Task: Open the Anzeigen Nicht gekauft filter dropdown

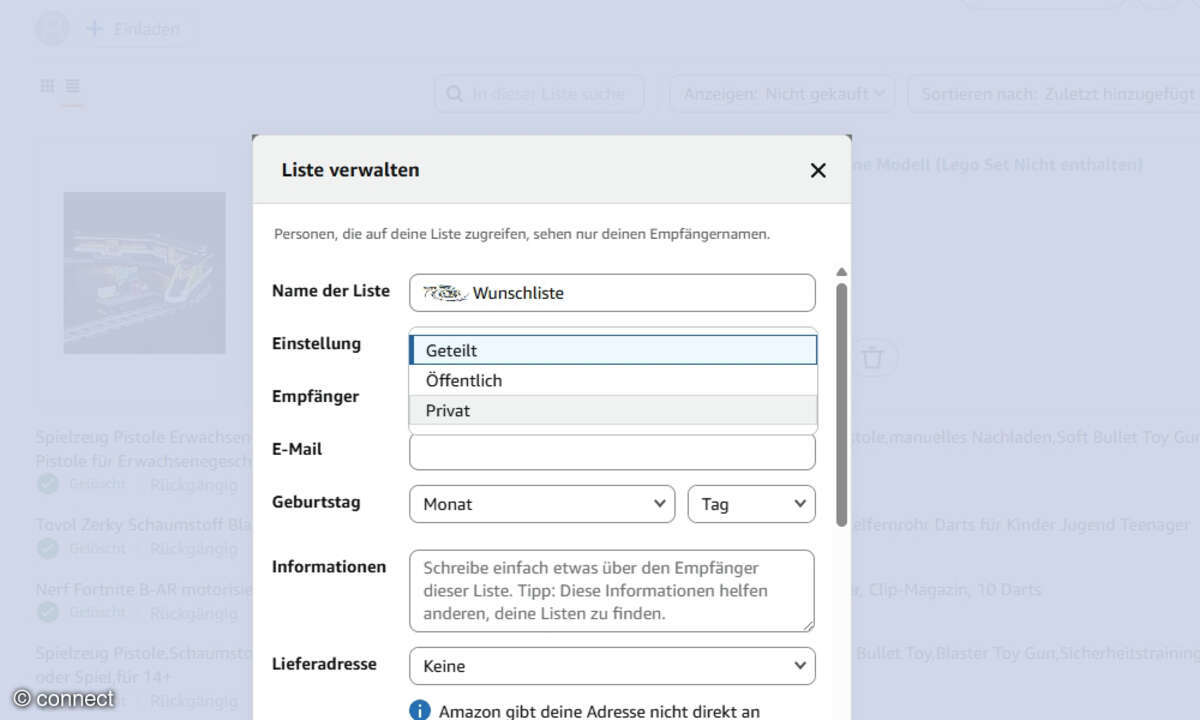Action: coord(781,93)
